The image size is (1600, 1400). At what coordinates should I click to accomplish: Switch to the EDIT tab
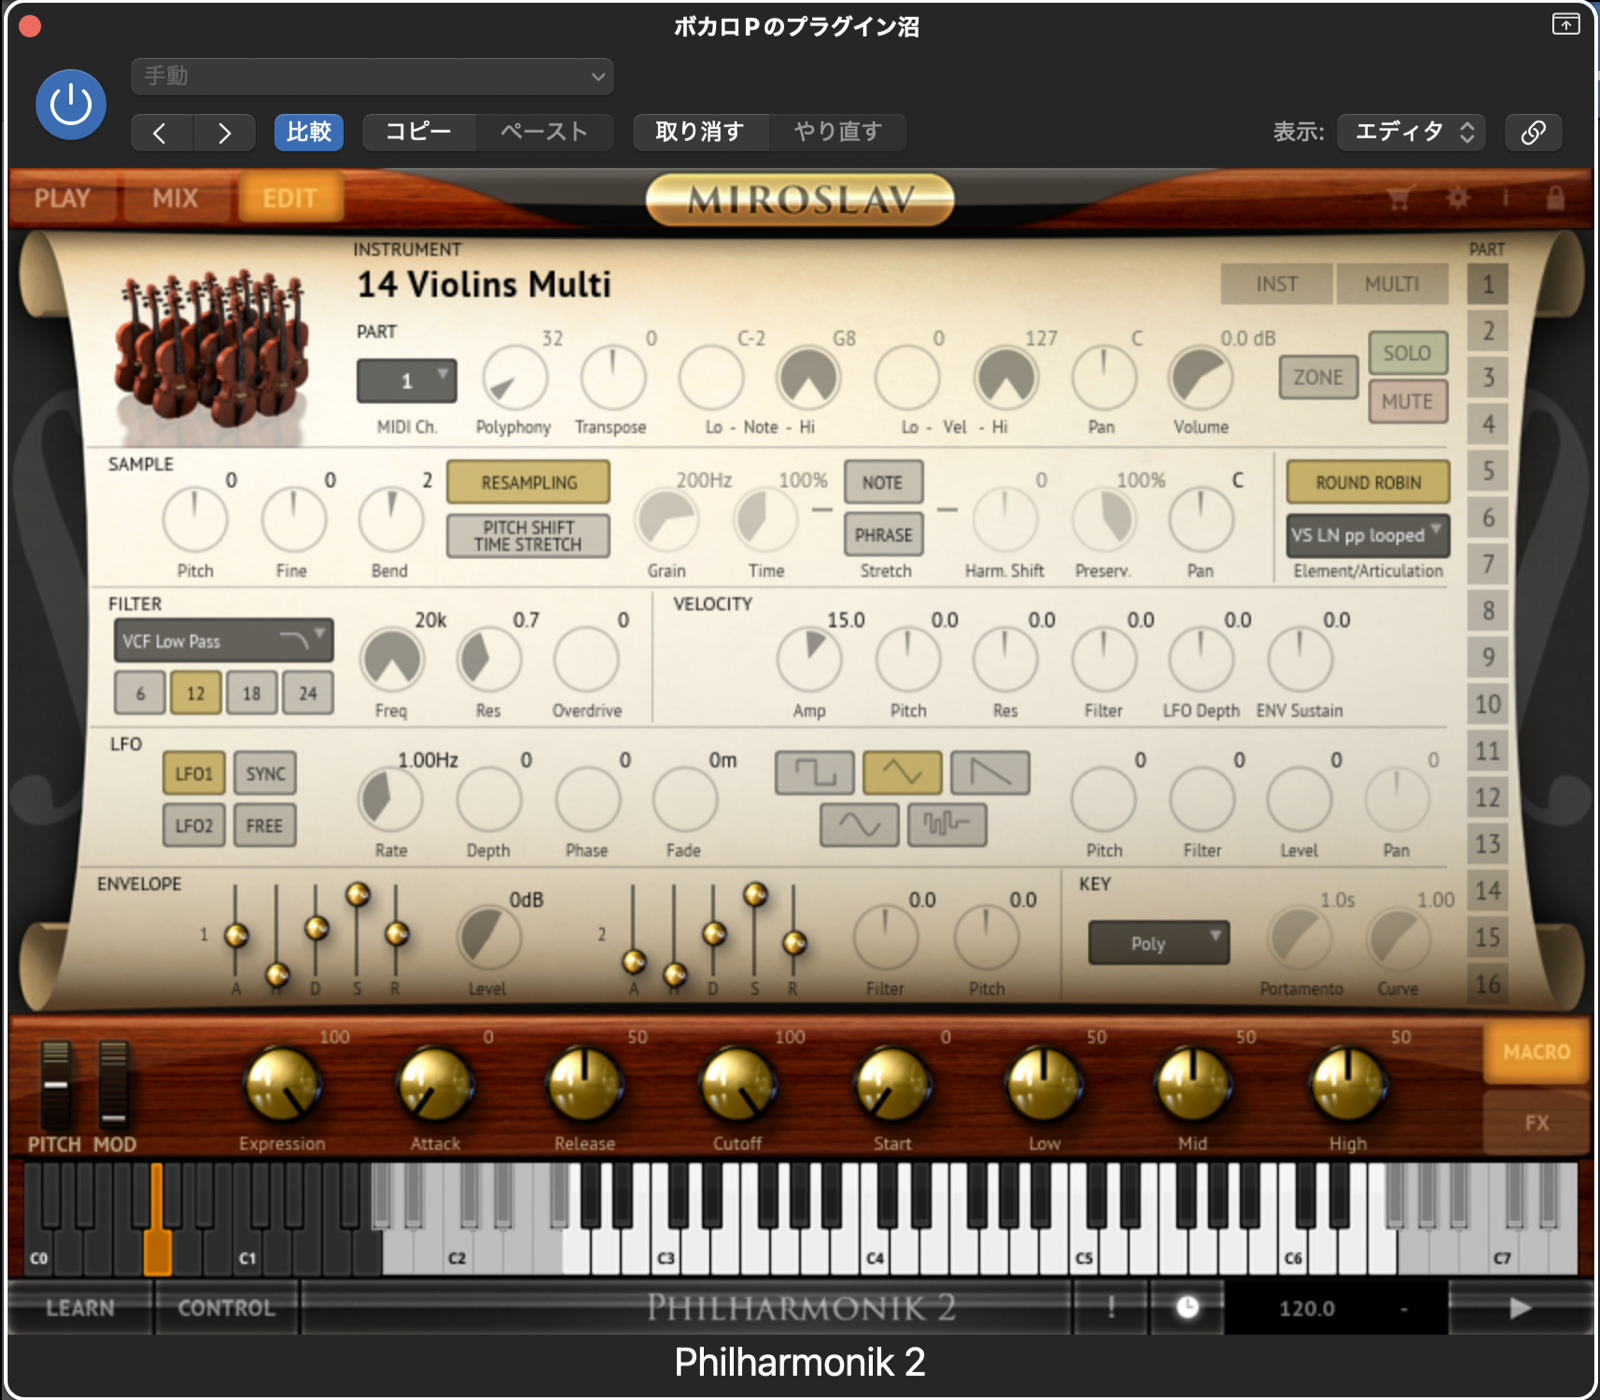(290, 198)
